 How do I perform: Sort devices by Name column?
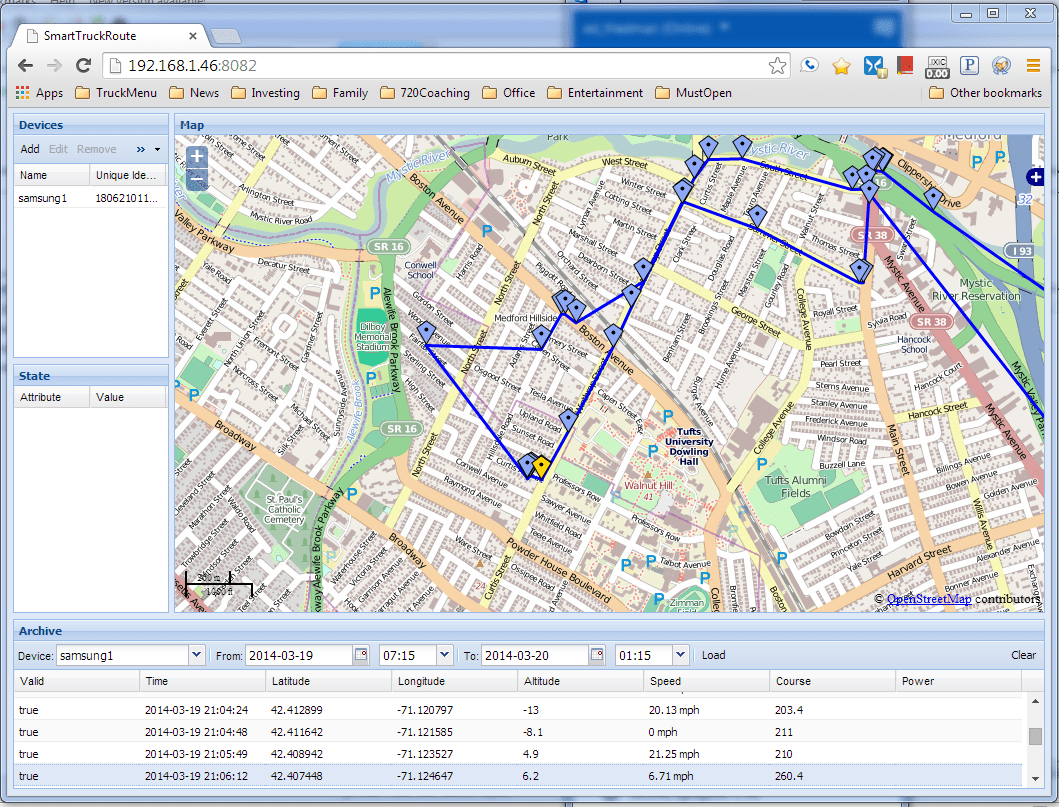click(52, 175)
